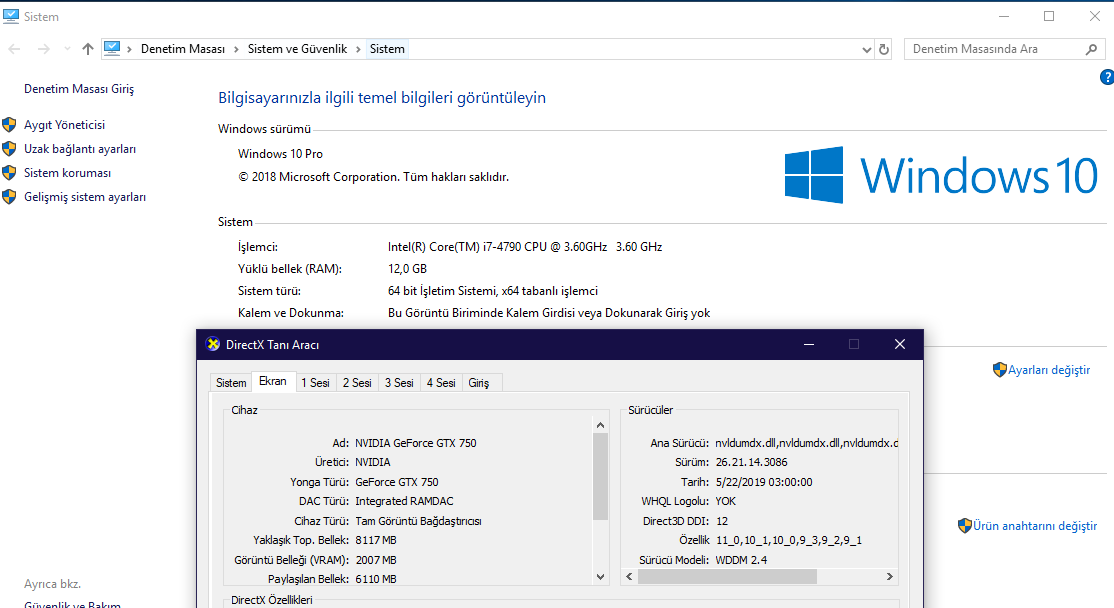Switch to 3 Sesi tab

point(399,383)
